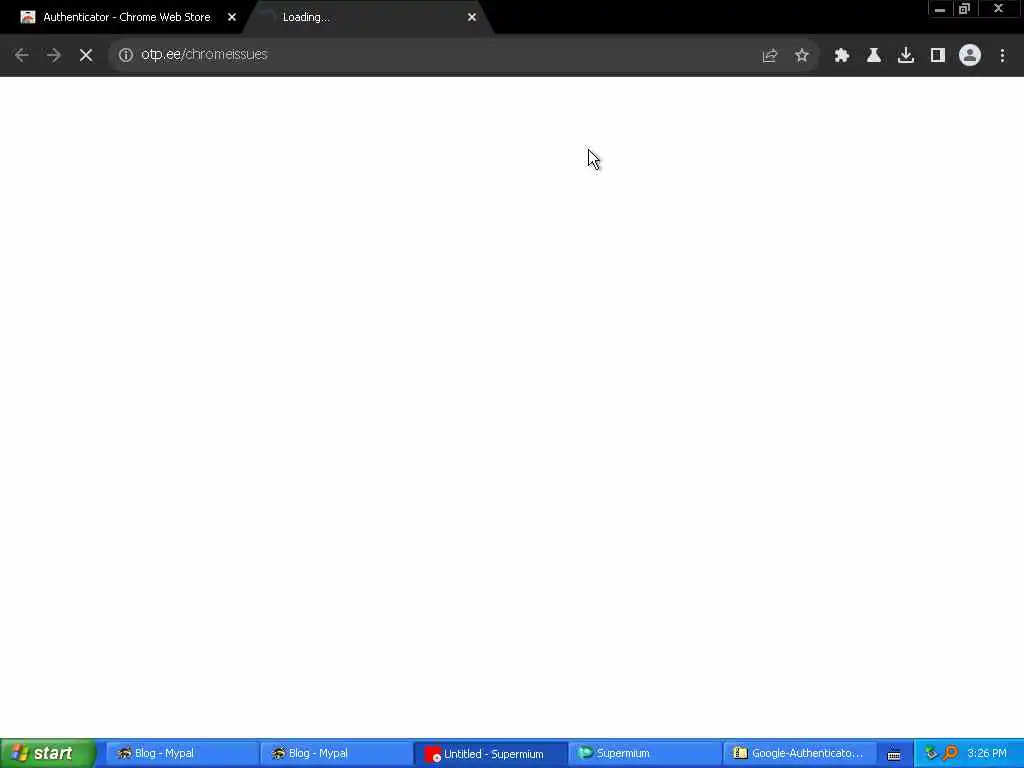
Task: Go forward to next page
Action: coord(54,55)
